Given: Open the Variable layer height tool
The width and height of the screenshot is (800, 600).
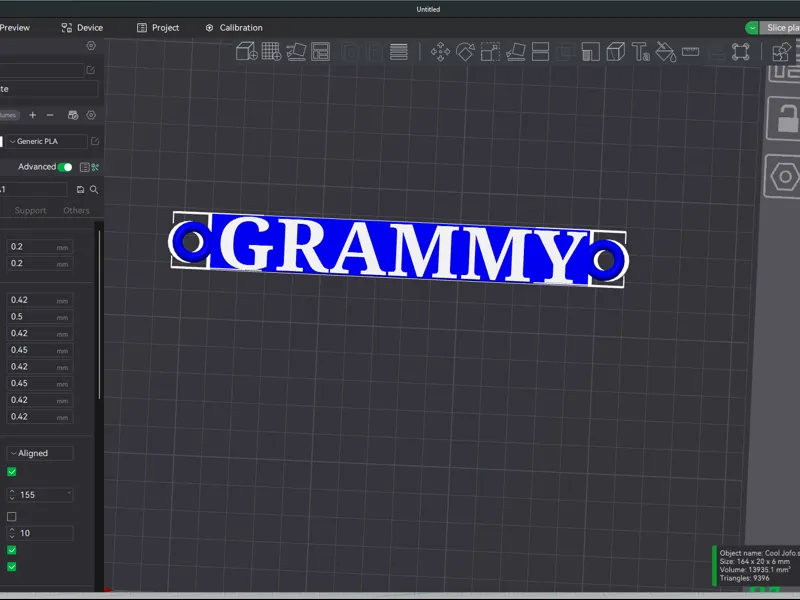Looking at the screenshot, I should (x=398, y=52).
